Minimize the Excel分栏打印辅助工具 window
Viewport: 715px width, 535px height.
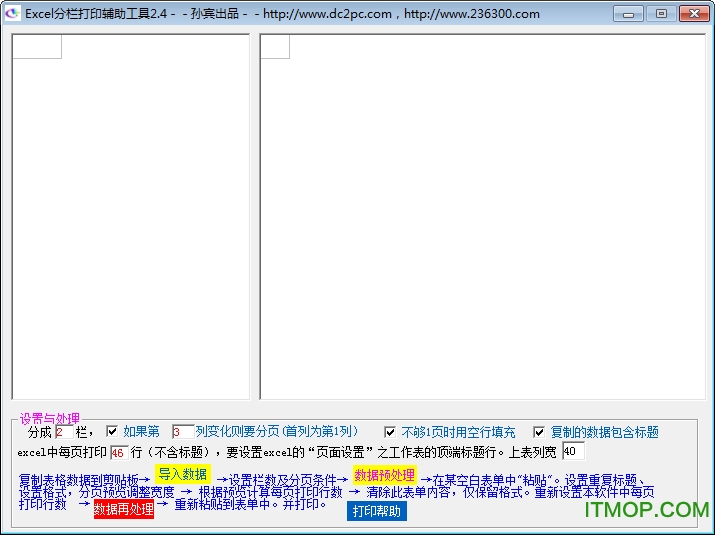tap(628, 14)
